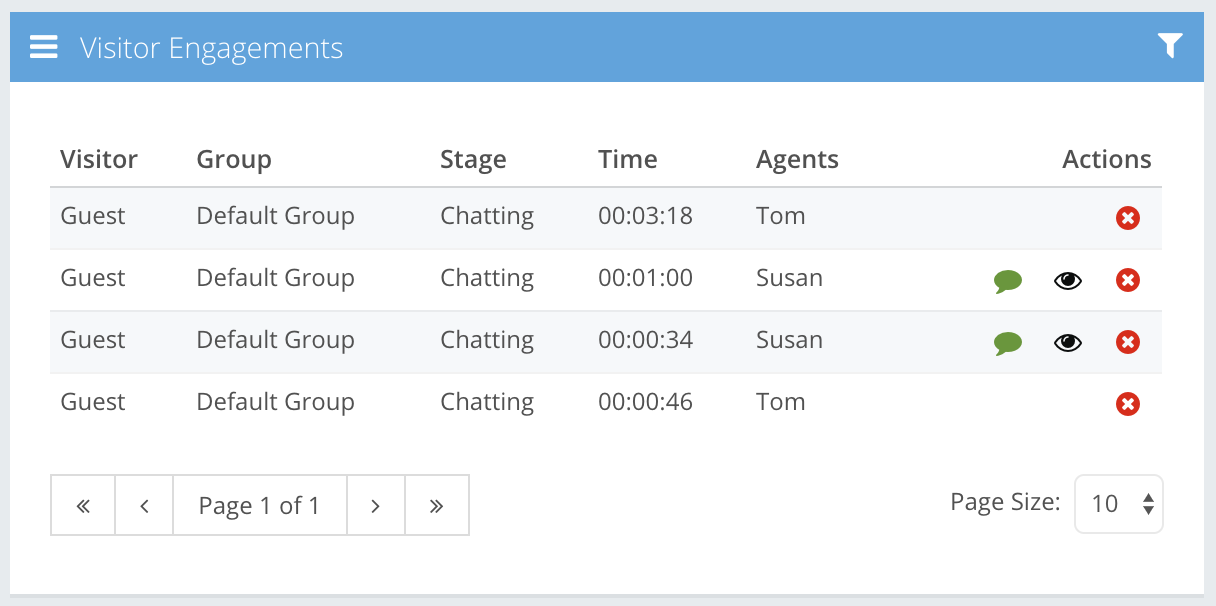The height and width of the screenshot is (606, 1216).
Task: Open the hamburger menu in header
Action: 43,47
